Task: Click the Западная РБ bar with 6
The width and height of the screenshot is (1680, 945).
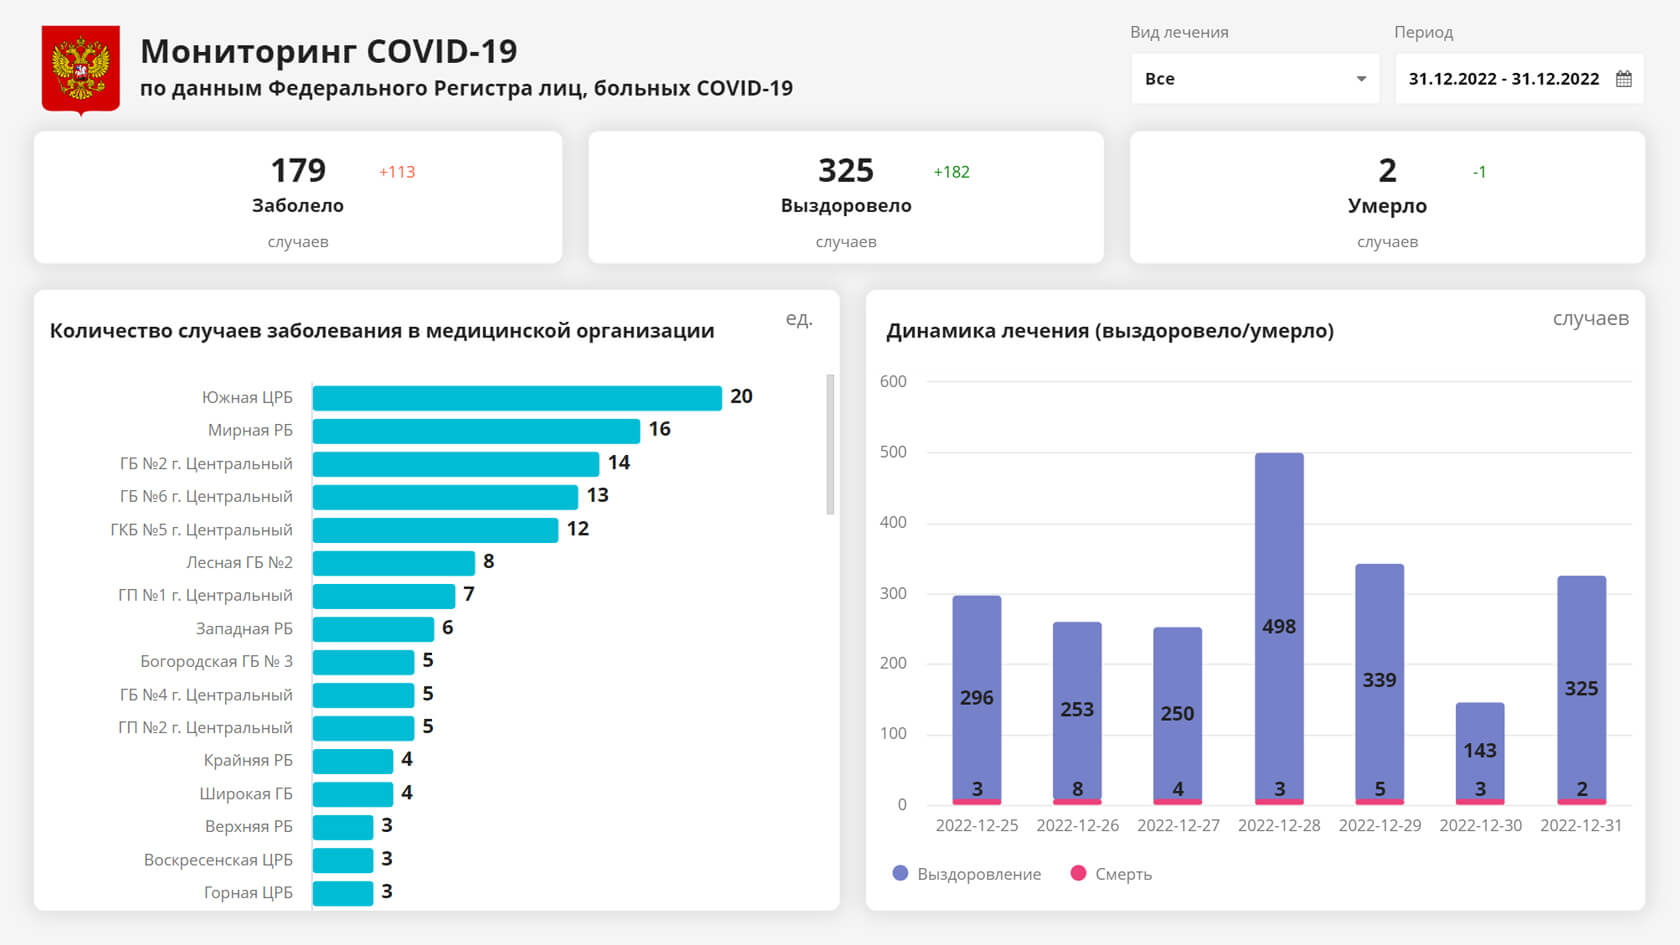Action: 373,629
